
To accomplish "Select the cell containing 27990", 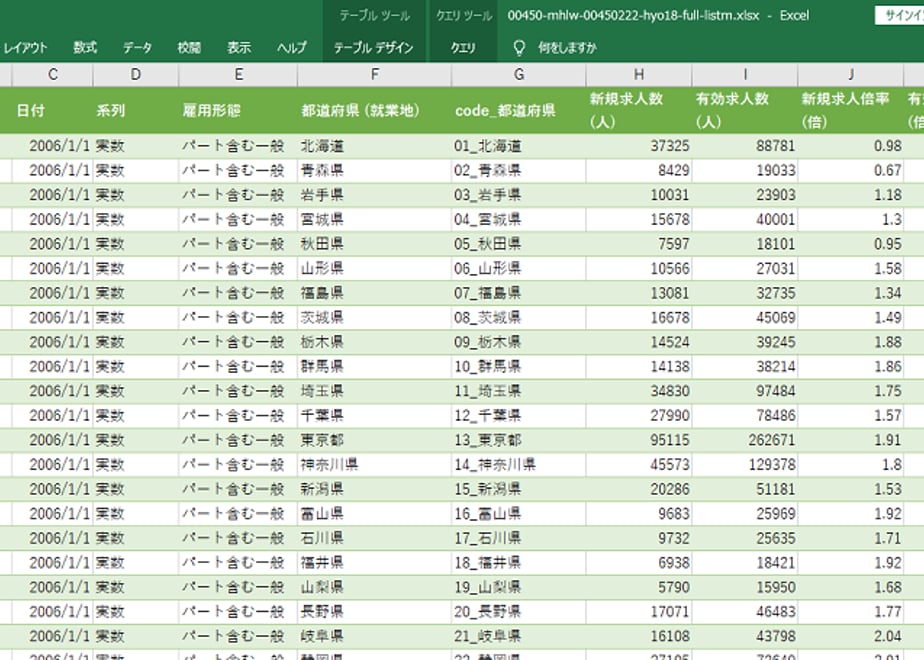I will pos(639,416).
